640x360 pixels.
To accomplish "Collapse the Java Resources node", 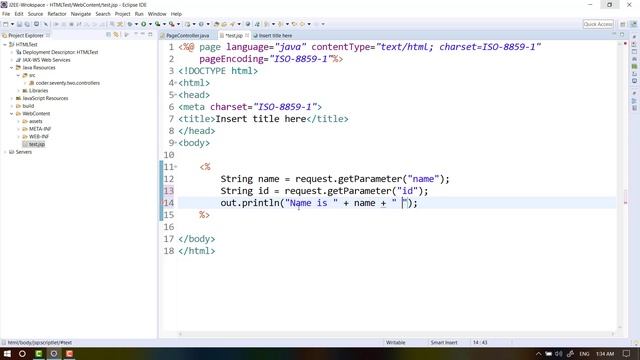I will 11,68.
